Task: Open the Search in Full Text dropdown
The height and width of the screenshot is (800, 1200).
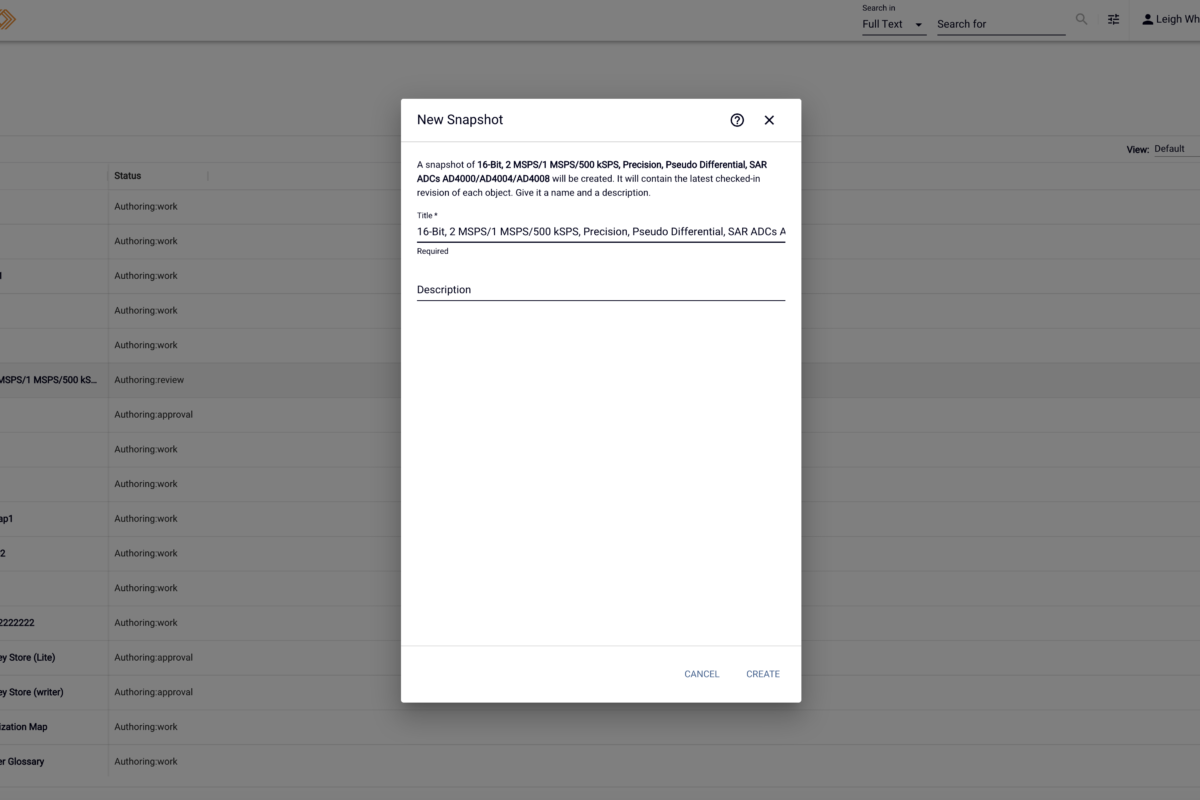Action: click(894, 24)
